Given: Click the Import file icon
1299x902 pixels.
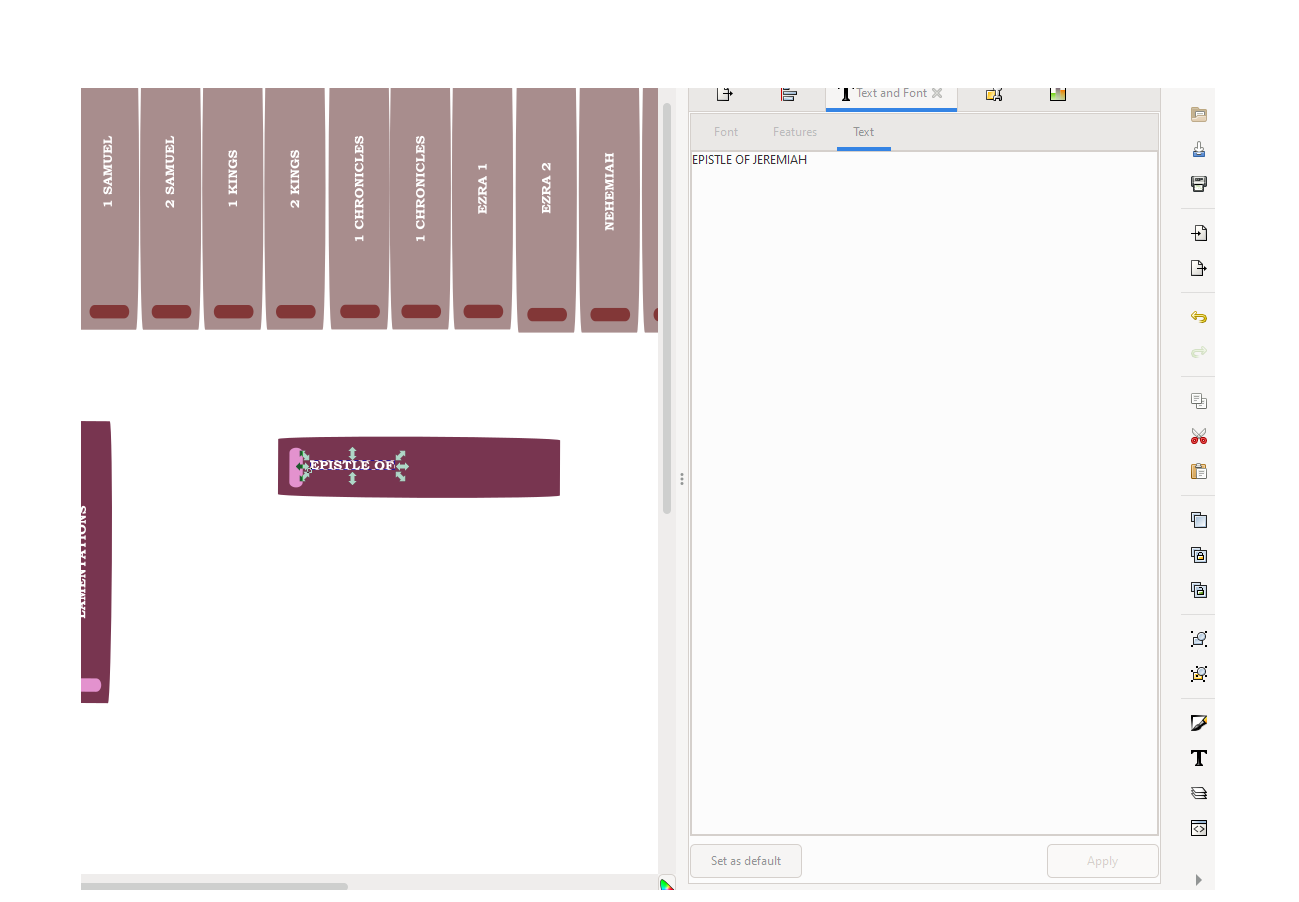Looking at the screenshot, I should pos(1198,233).
